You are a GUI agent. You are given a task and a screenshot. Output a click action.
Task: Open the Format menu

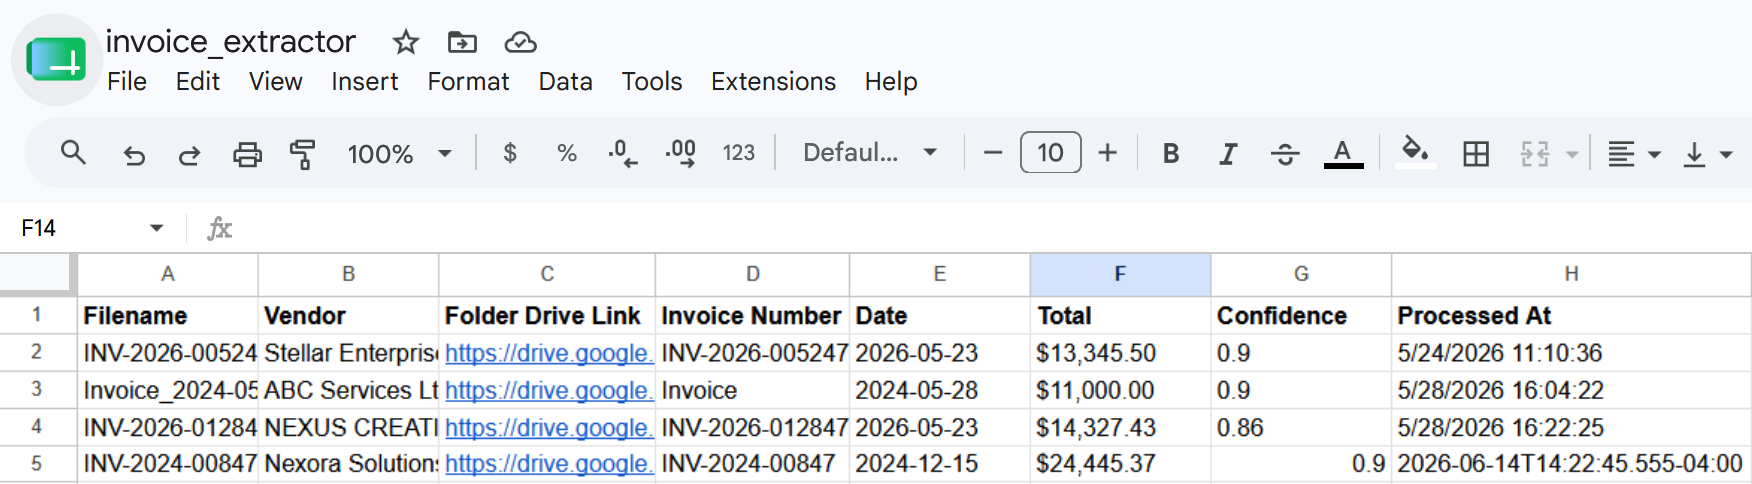[468, 82]
